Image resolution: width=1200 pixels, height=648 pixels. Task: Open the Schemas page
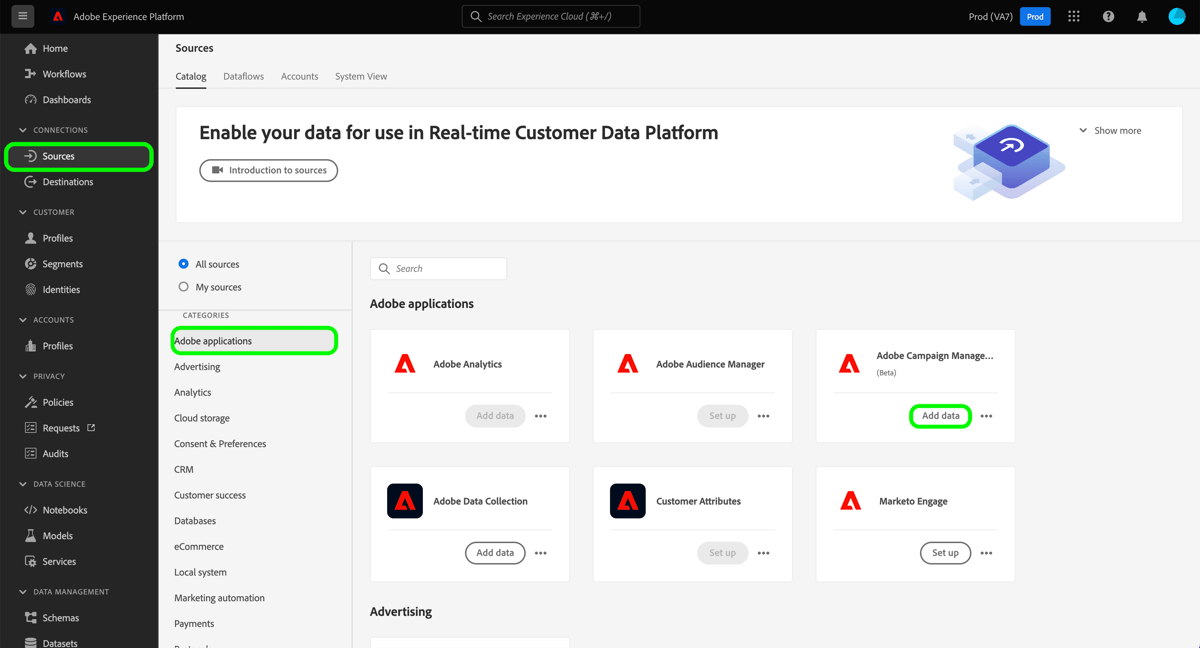pos(61,617)
